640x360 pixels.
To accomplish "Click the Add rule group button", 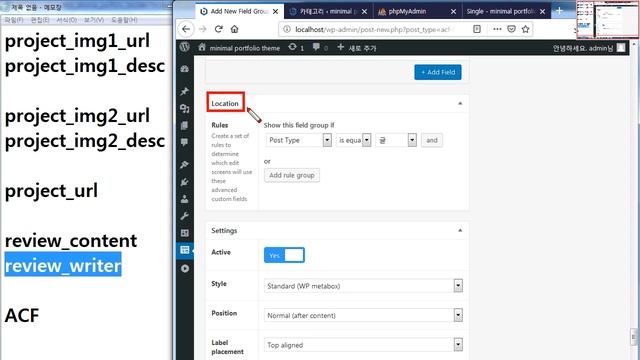I will [291, 175].
